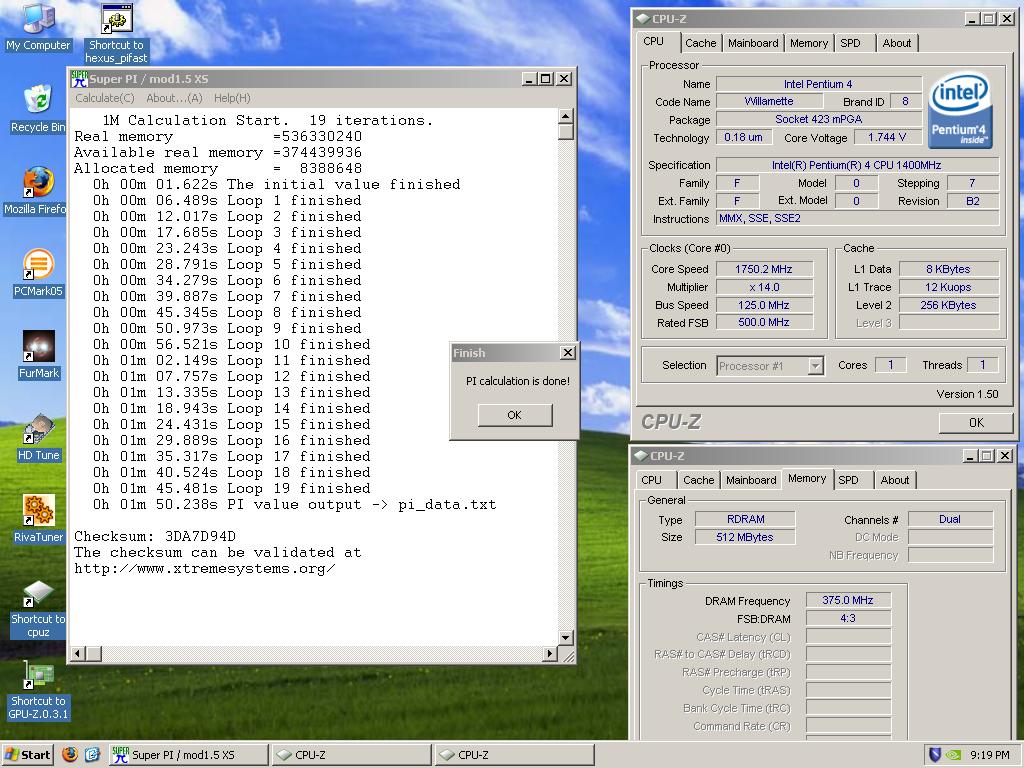Switch to Super PI taskbar button
The height and width of the screenshot is (768, 1024).
[189, 755]
